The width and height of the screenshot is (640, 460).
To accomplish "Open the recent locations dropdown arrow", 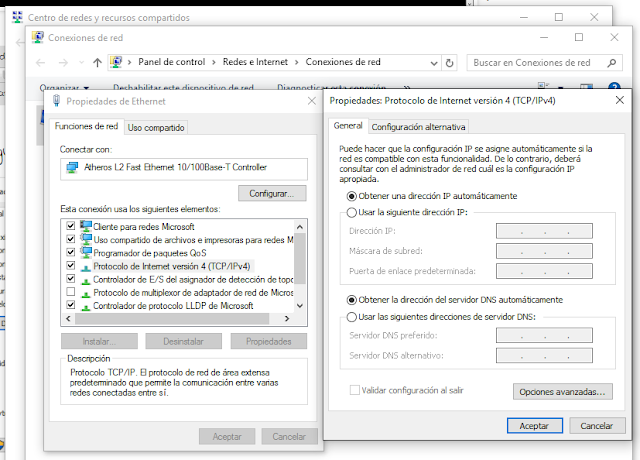I will pos(82,62).
